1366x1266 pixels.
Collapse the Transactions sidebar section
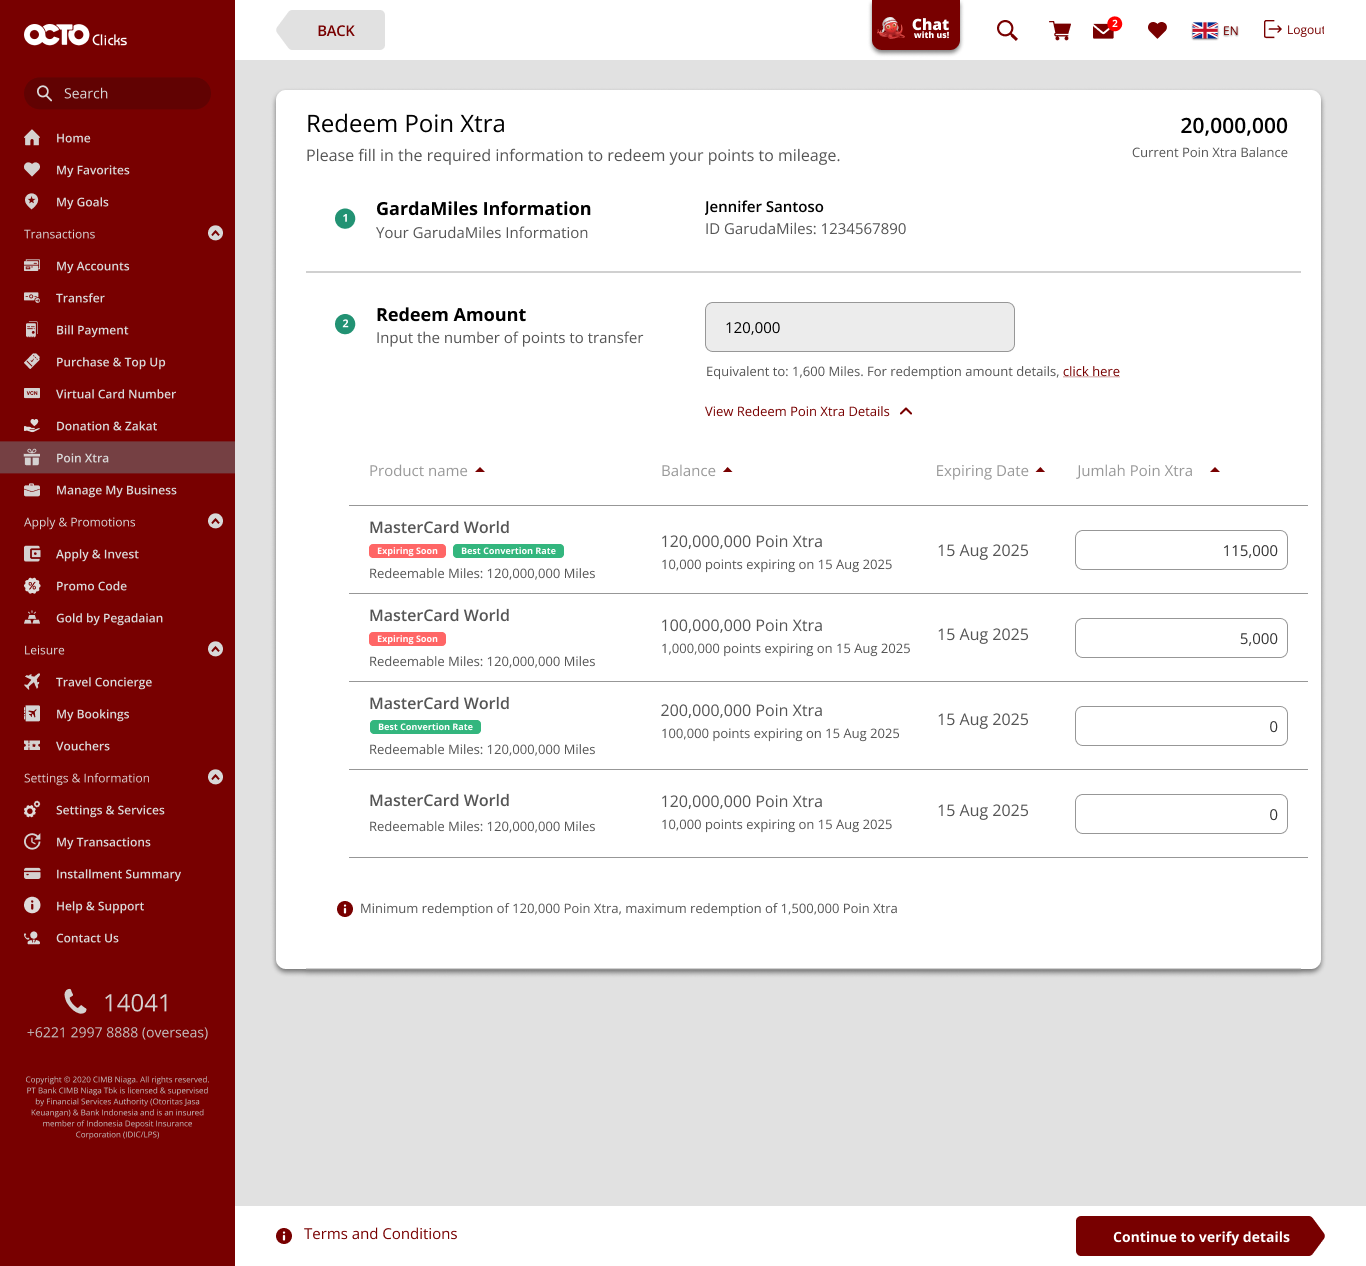tap(215, 233)
